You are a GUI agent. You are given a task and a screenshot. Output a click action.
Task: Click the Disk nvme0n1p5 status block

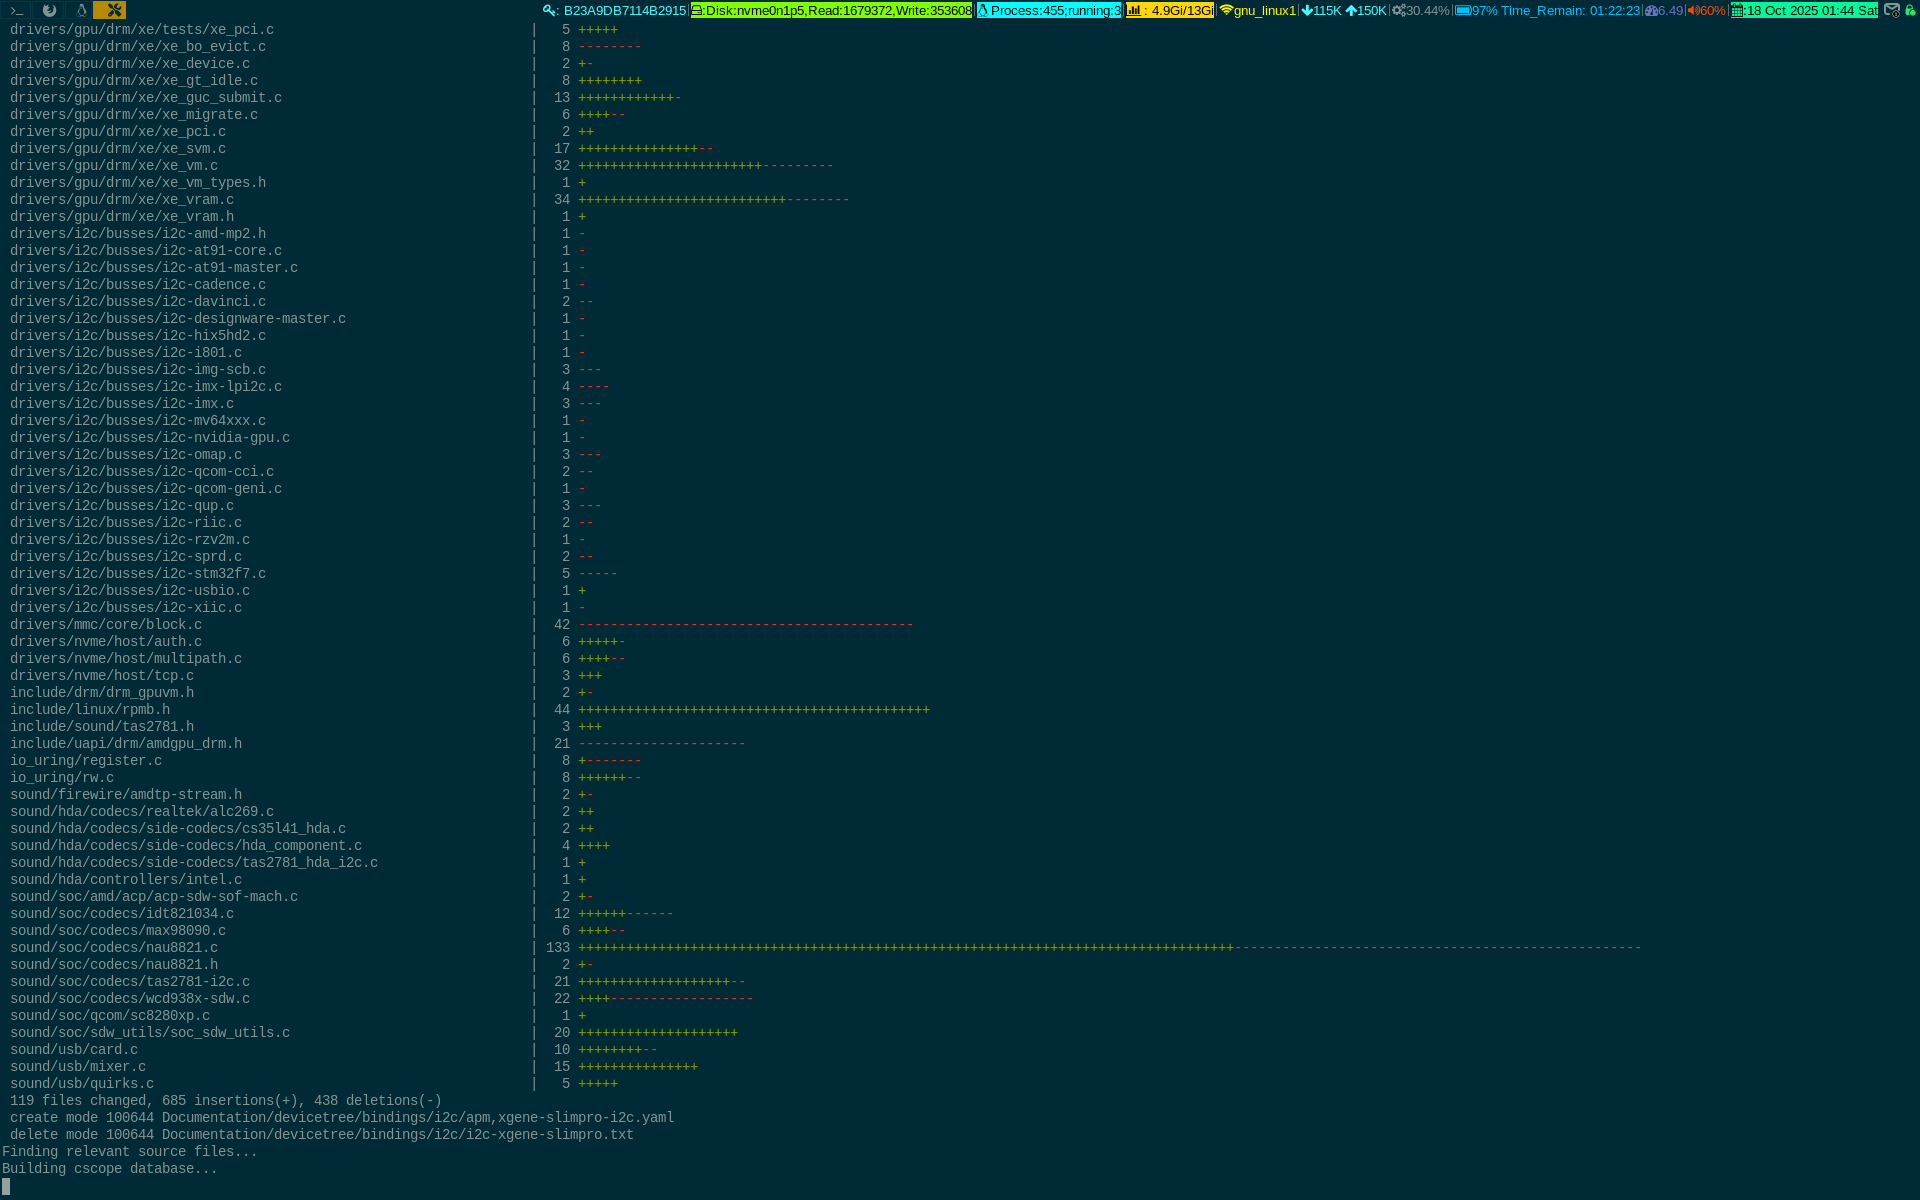click(832, 10)
